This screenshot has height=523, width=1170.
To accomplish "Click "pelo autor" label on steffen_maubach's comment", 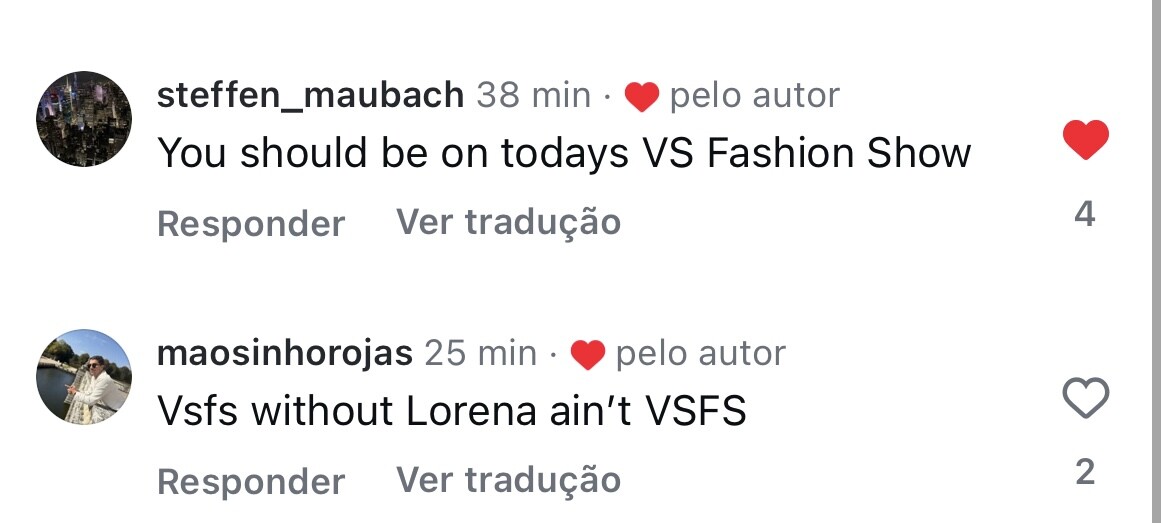I will click(x=754, y=96).
